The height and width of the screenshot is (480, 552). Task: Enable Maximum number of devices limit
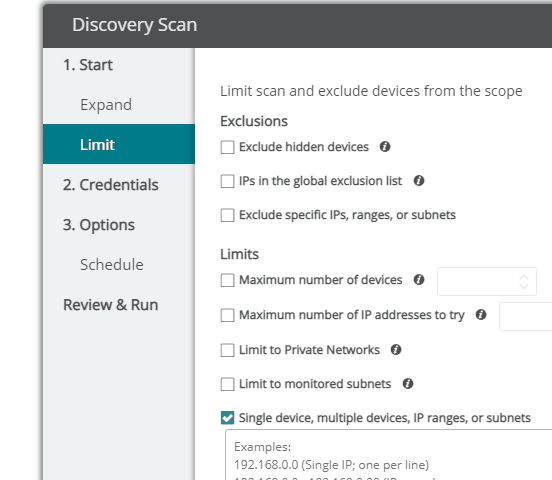[x=227, y=280]
